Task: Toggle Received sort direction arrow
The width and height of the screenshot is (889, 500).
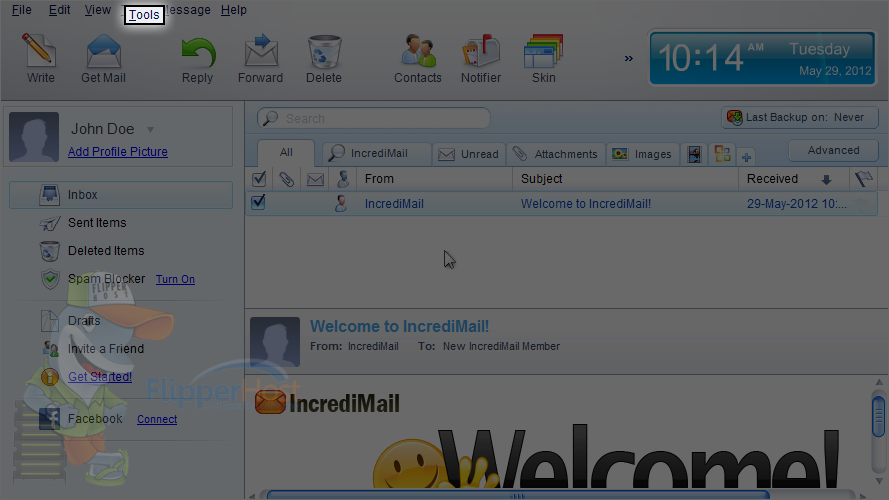Action: click(x=826, y=180)
